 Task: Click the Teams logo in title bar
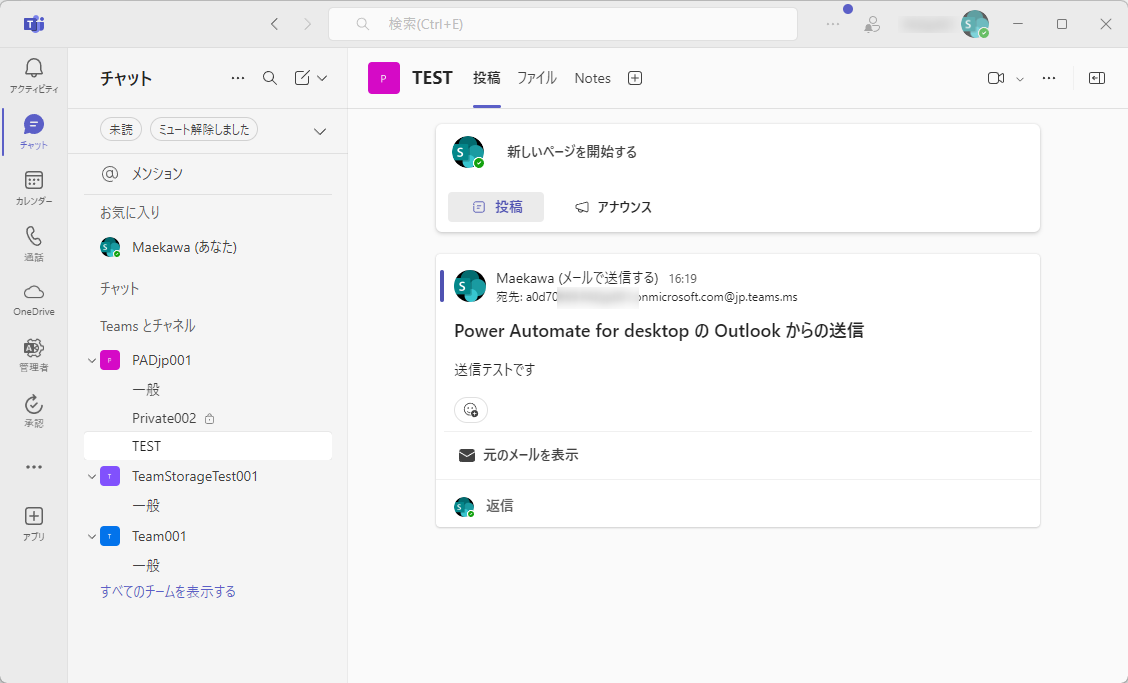34,24
